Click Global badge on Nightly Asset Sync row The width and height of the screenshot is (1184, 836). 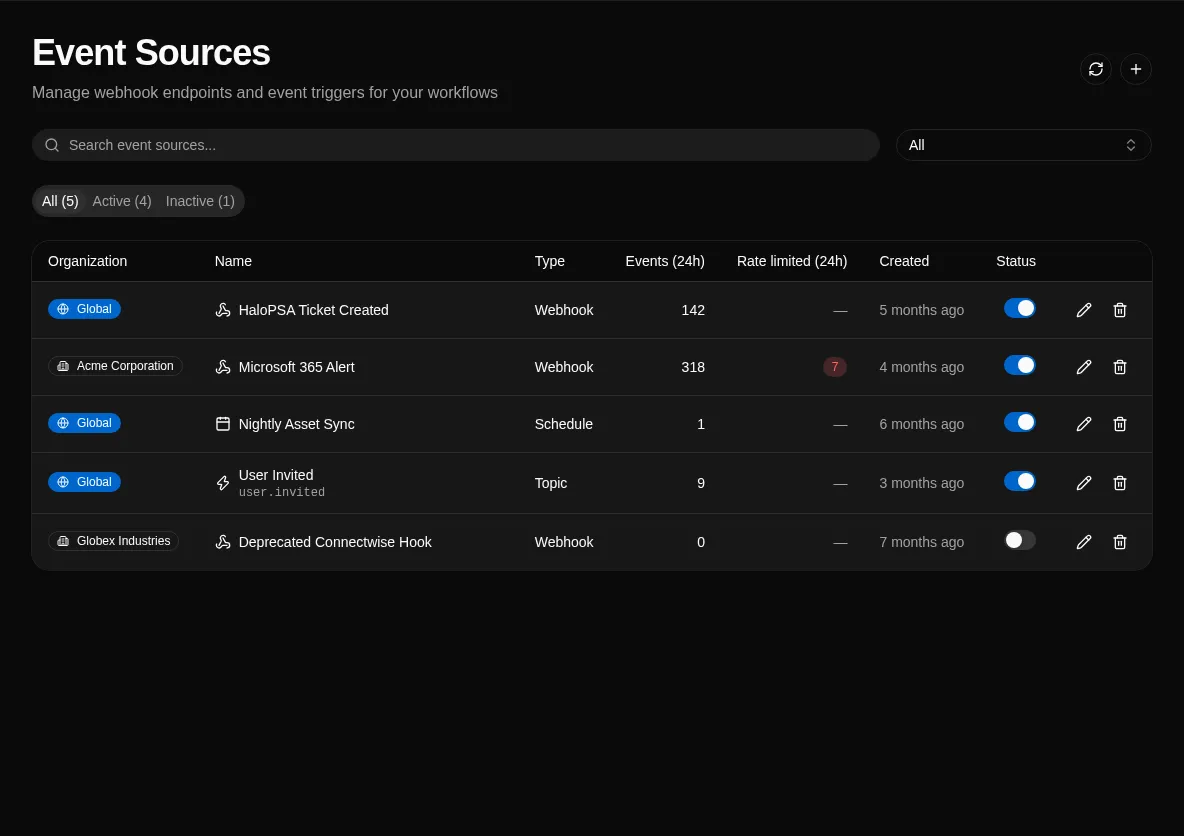85,423
